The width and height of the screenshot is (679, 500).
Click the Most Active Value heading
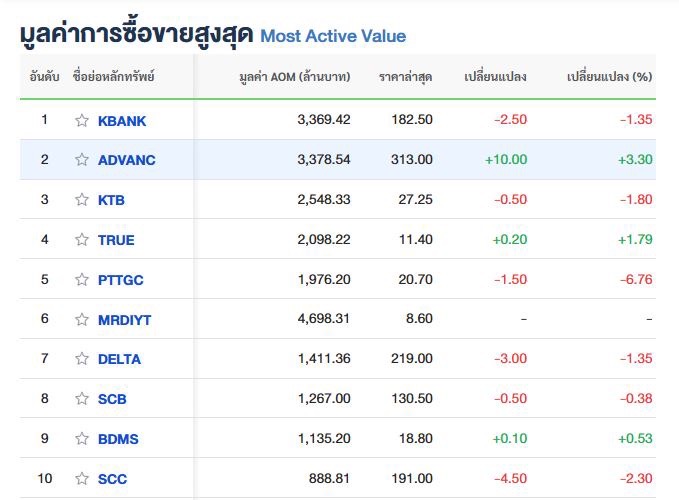point(333,36)
